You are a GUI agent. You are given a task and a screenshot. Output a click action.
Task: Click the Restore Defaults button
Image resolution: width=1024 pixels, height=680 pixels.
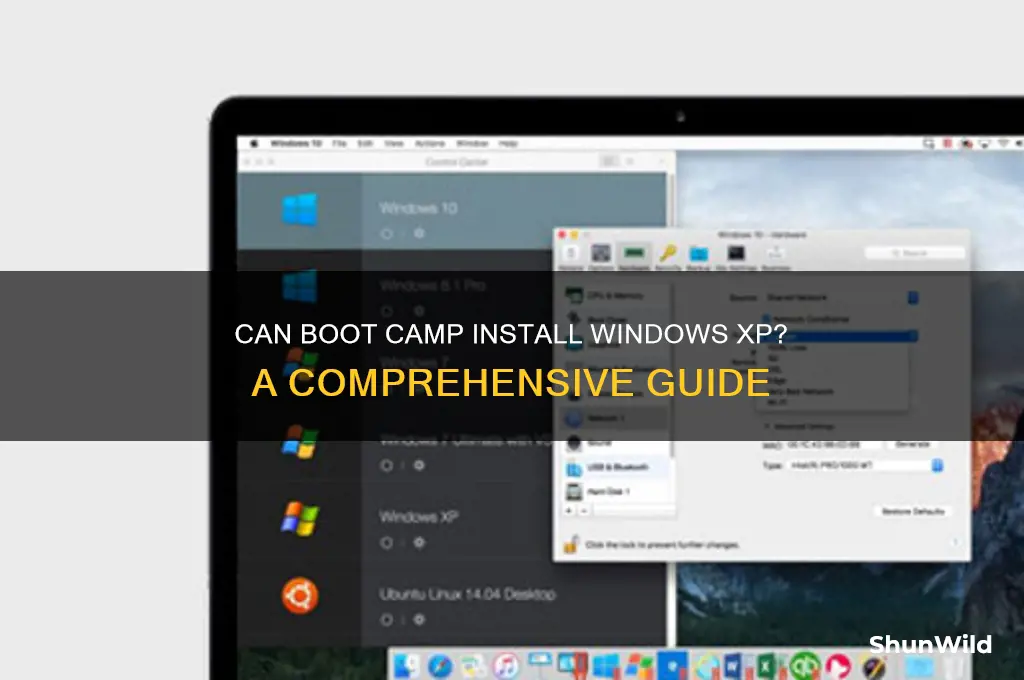913,511
